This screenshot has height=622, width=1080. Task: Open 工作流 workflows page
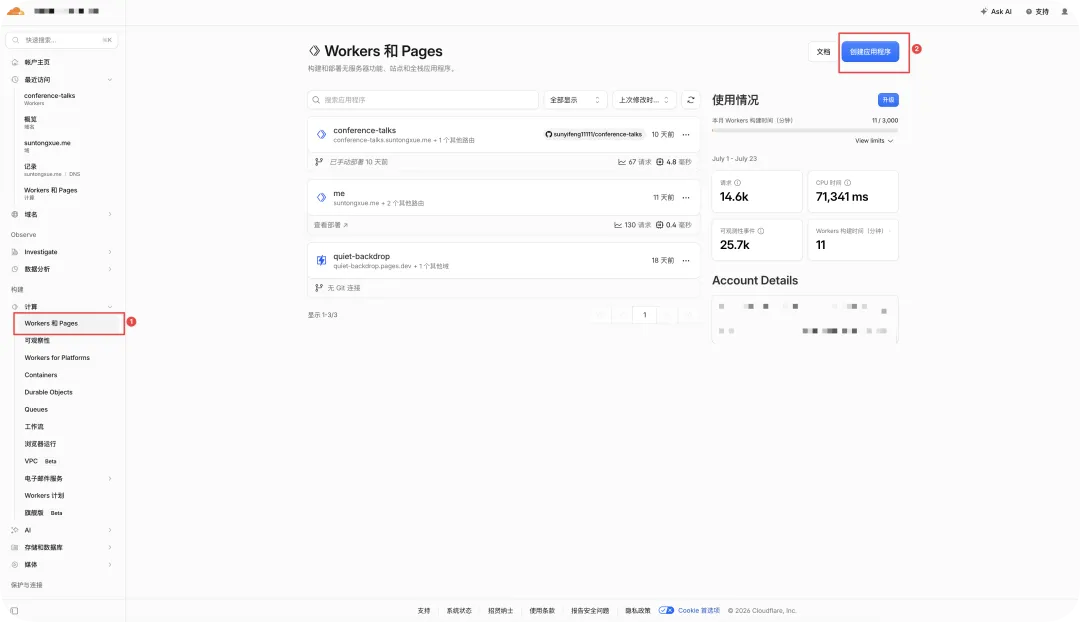click(x=34, y=426)
